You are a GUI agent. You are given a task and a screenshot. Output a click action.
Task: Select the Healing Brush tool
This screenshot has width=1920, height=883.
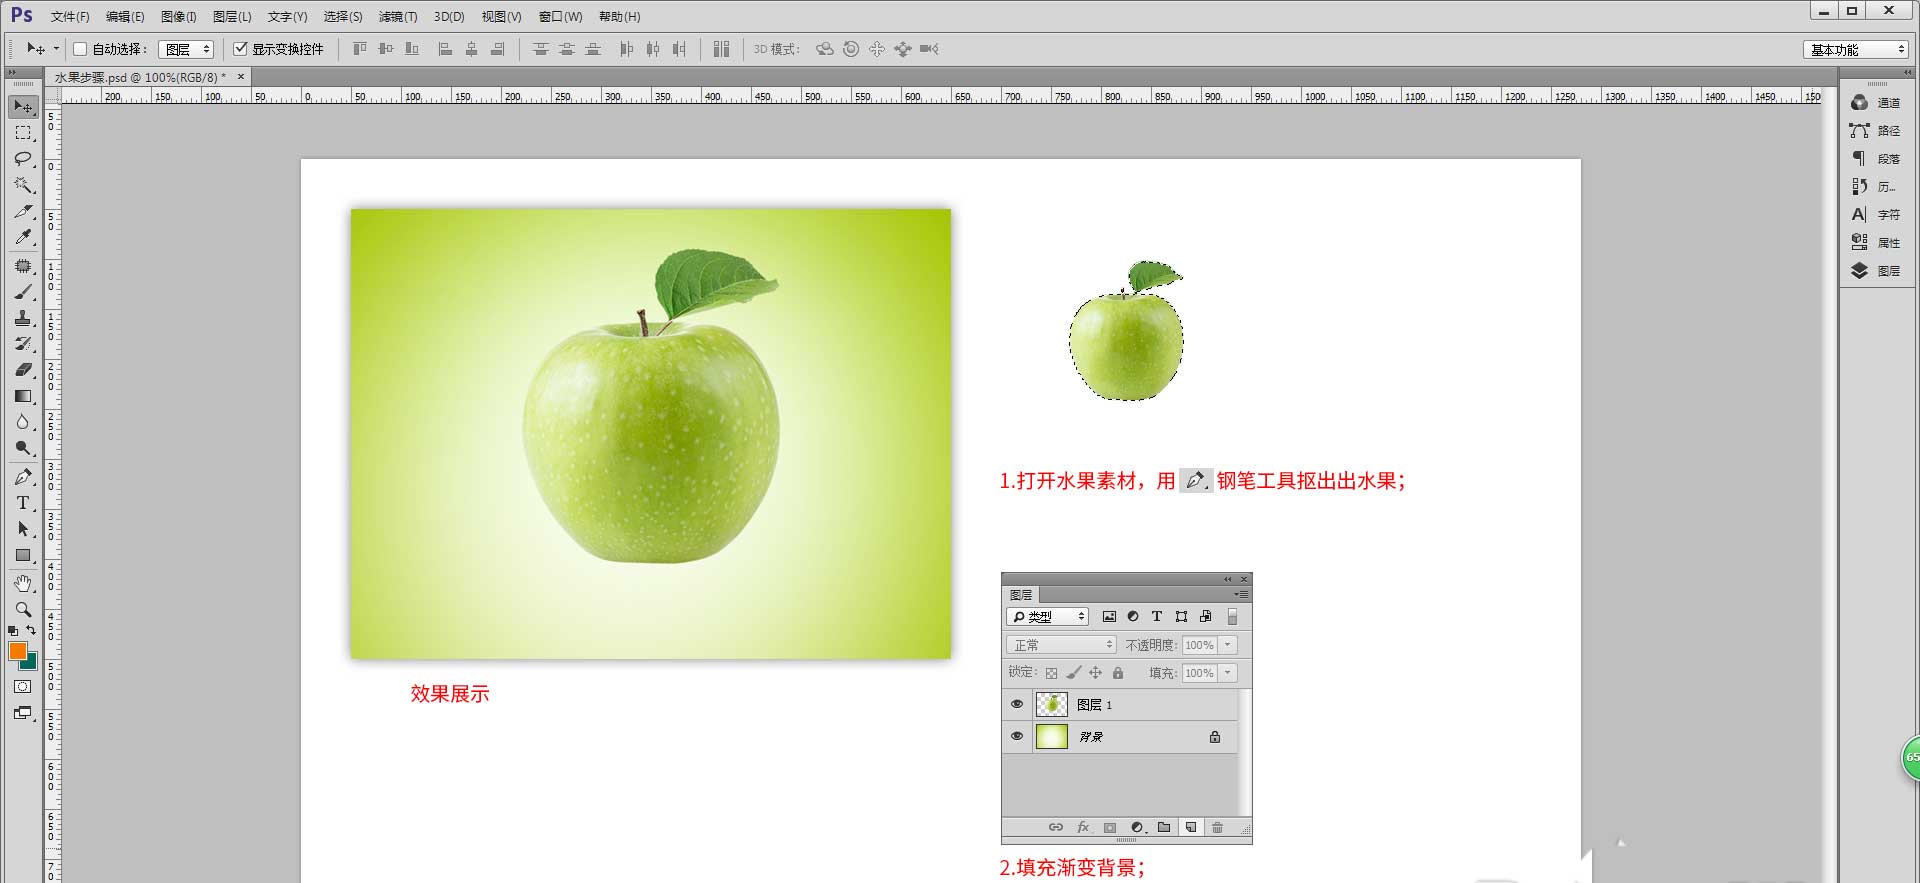pos(23,266)
